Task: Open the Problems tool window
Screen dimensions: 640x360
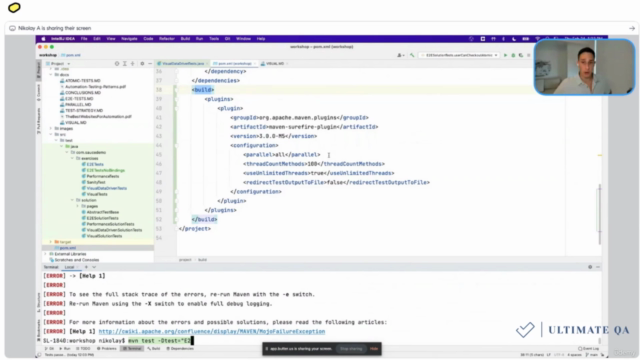Action: (x=107, y=349)
